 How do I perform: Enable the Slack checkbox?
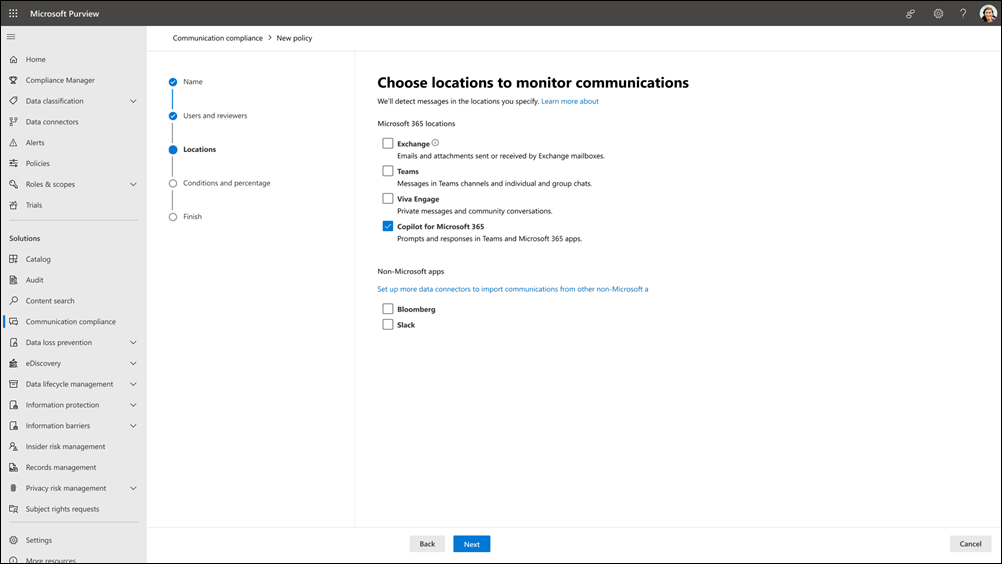pos(387,324)
